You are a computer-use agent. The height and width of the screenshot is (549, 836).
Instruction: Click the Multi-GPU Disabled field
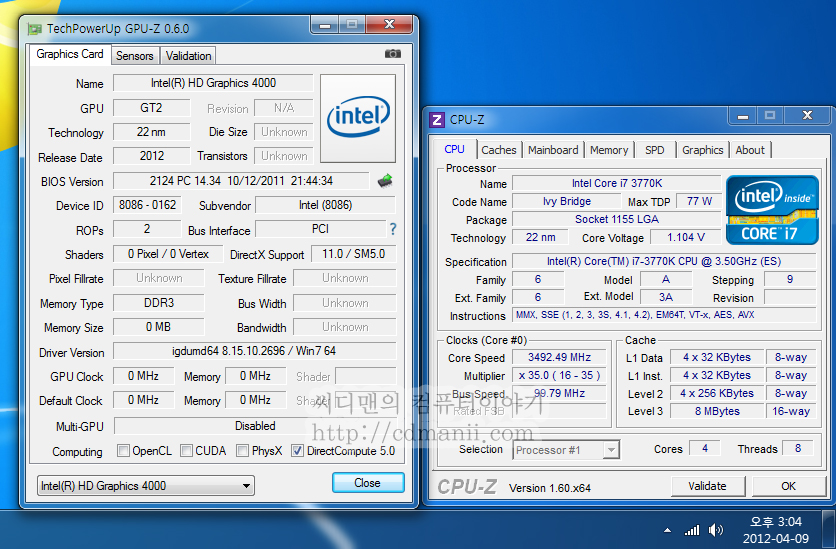[255, 426]
